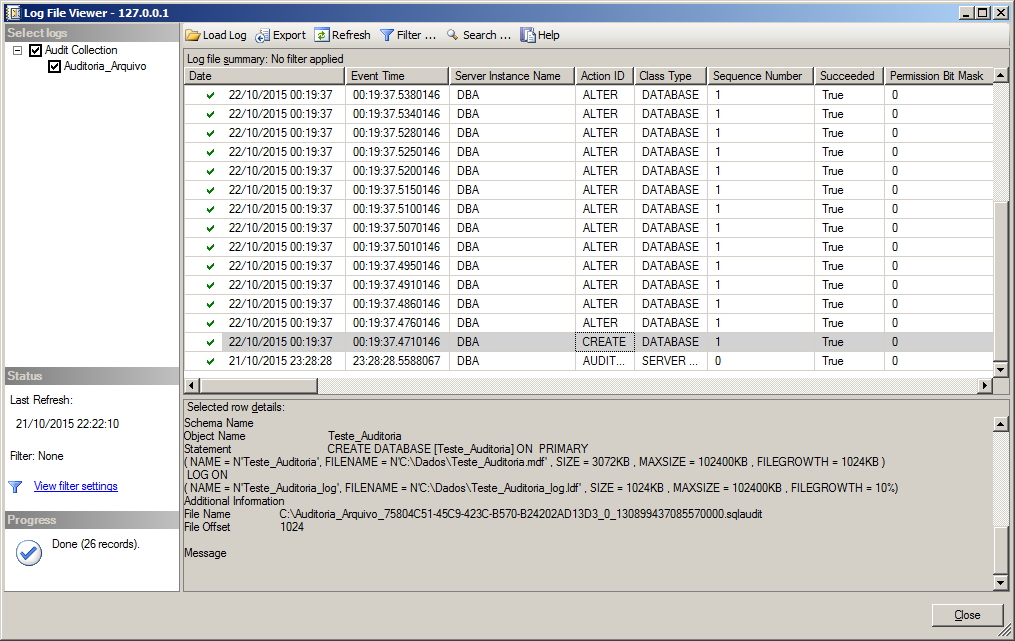Click log grid scroll up arrow
Image resolution: width=1015 pixels, height=641 pixels.
click(x=1001, y=75)
